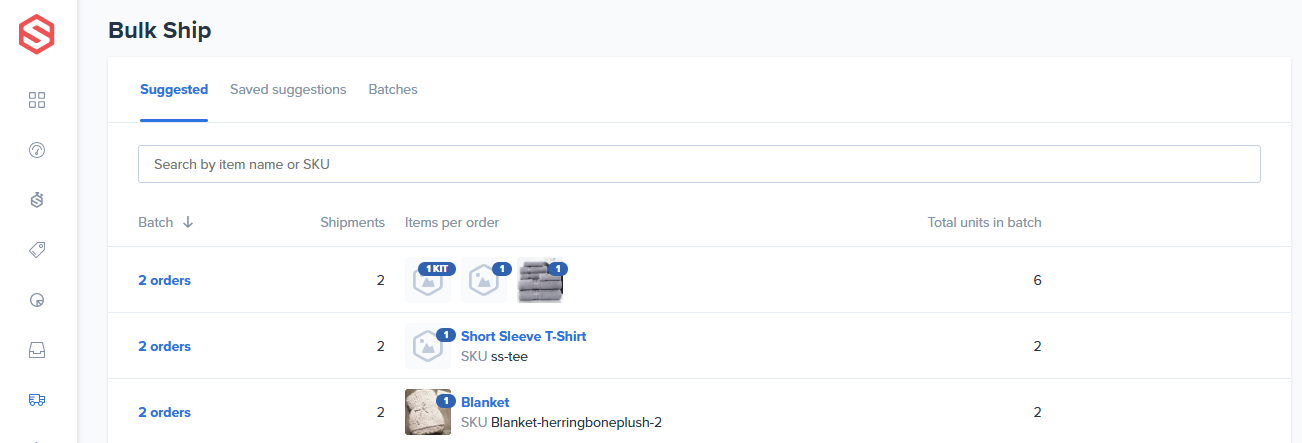
Task: Open 2 orders link for Short Sleeve T-Shirt
Action: 164,347
